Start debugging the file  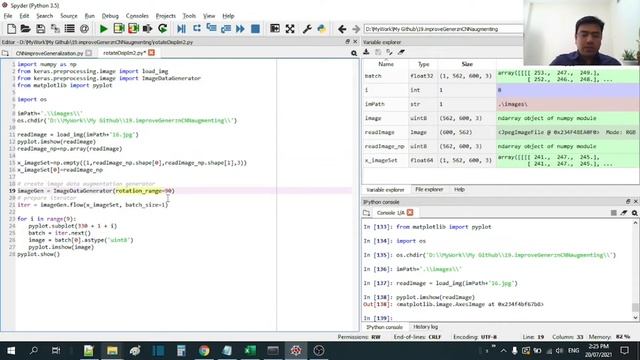pyautogui.click(x=182, y=29)
